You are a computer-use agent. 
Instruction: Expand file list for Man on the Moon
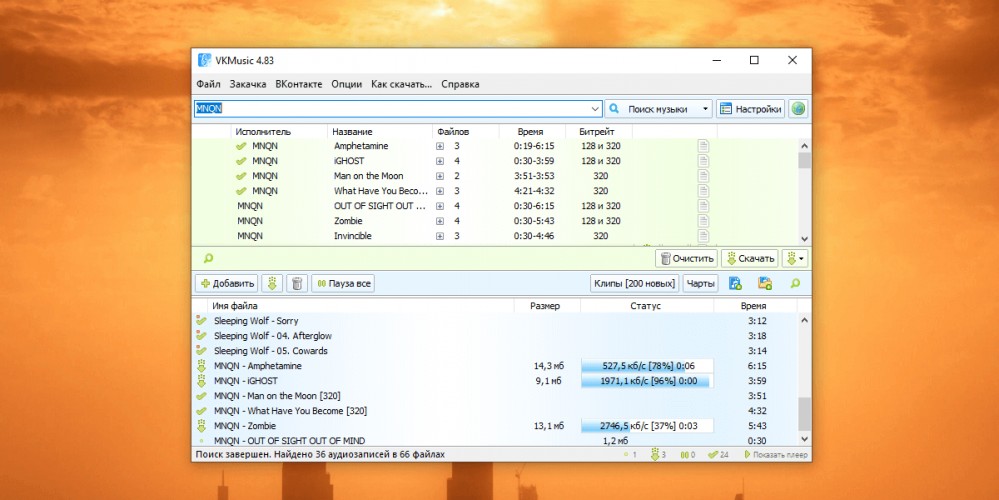click(440, 176)
